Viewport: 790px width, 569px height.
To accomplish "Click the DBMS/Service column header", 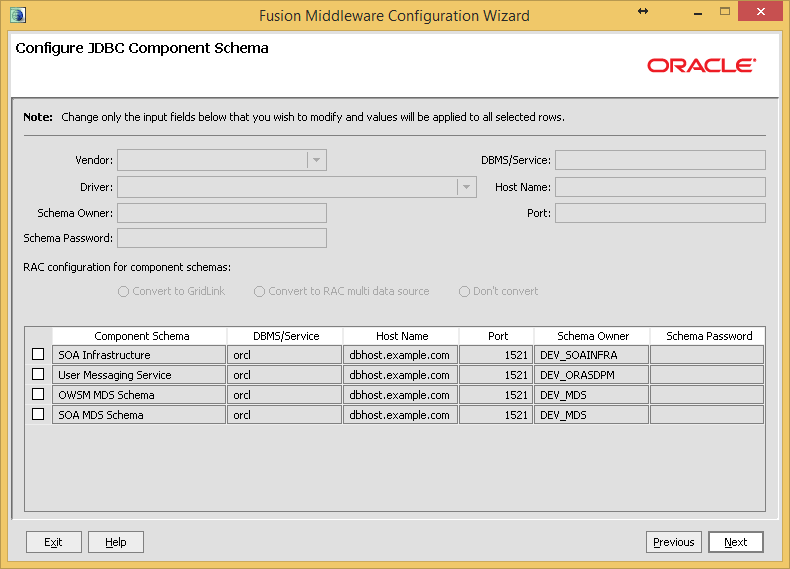I will click(285, 336).
